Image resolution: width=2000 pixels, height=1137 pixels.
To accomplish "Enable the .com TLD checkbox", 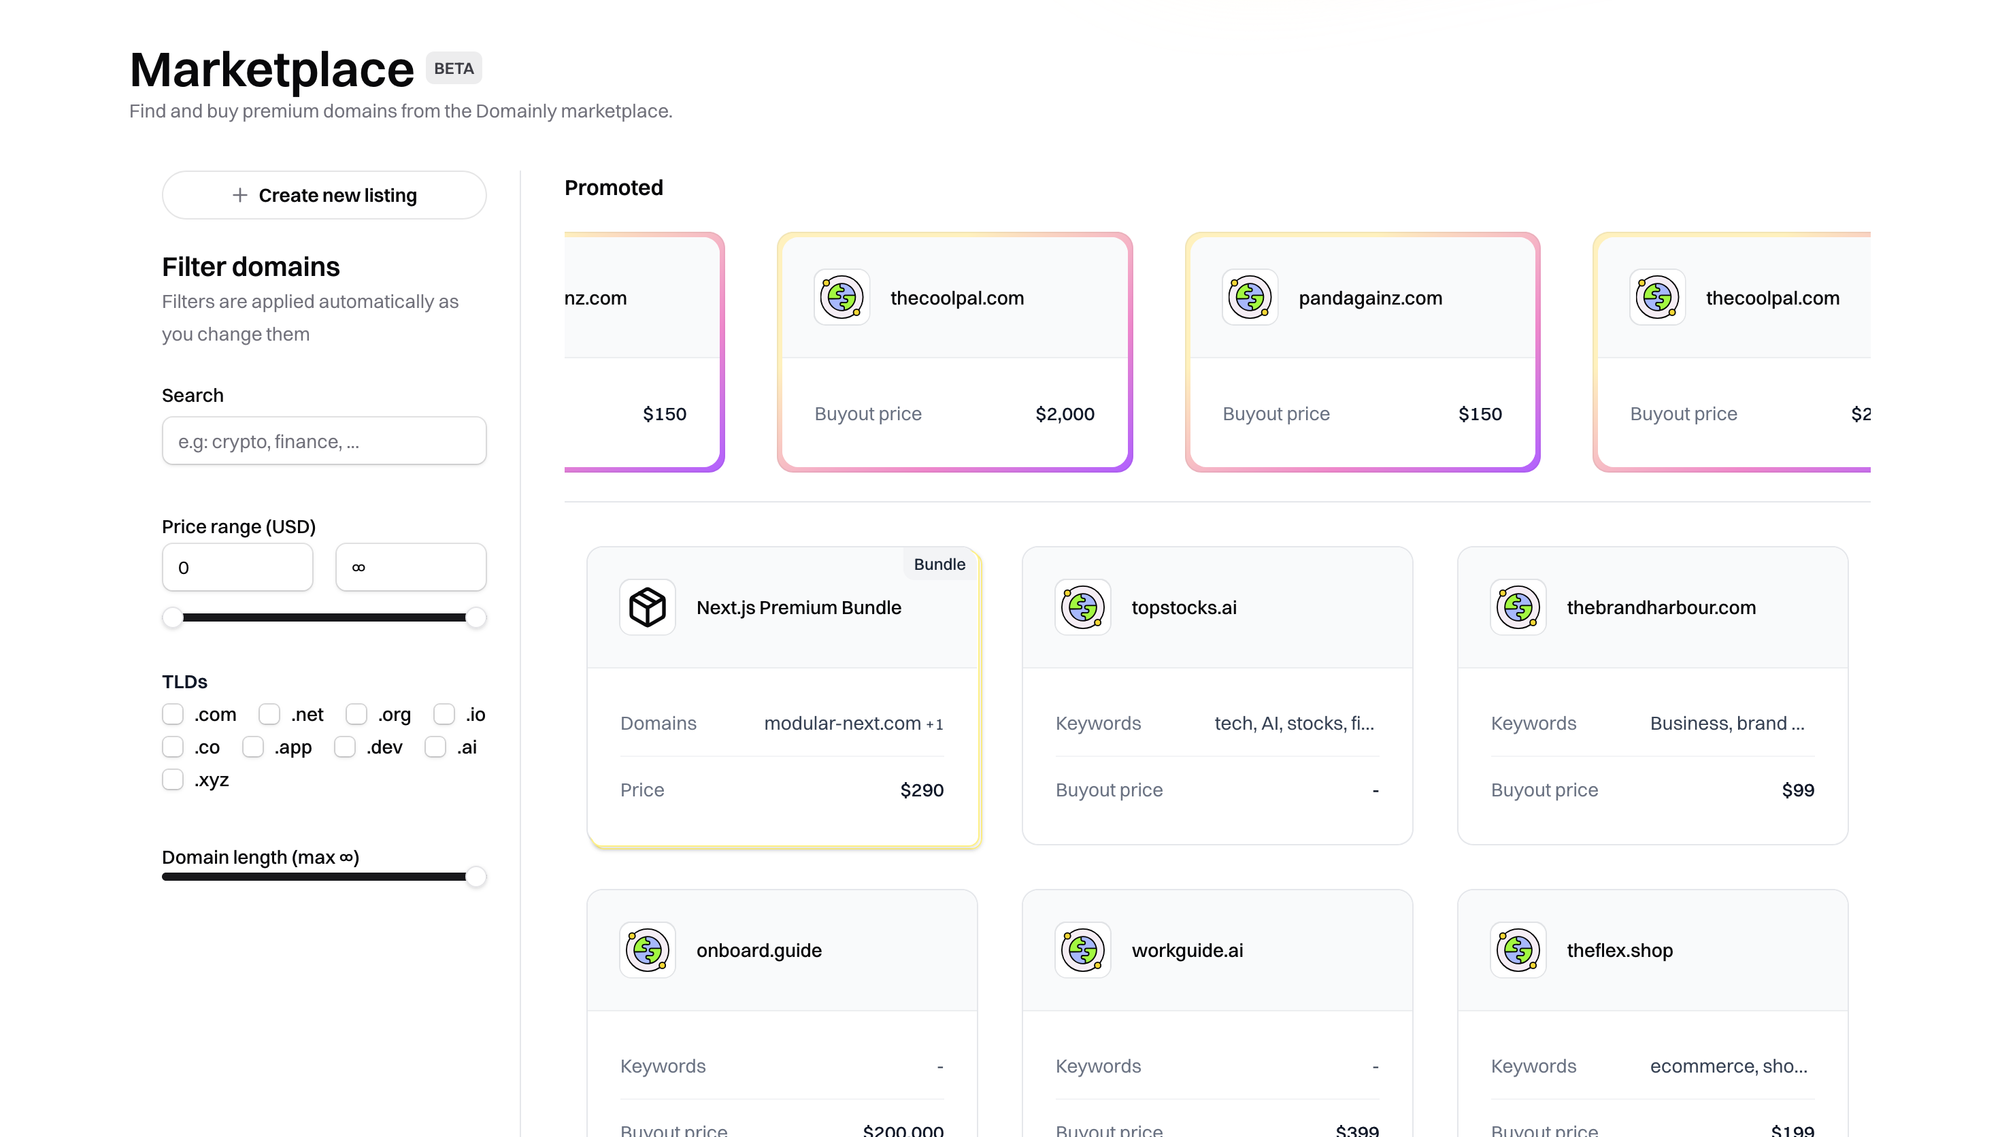I will pyautogui.click(x=173, y=714).
